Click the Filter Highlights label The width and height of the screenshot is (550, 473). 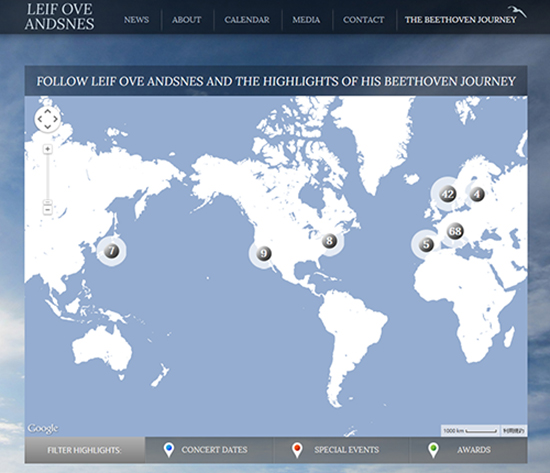pyautogui.click(x=85, y=450)
